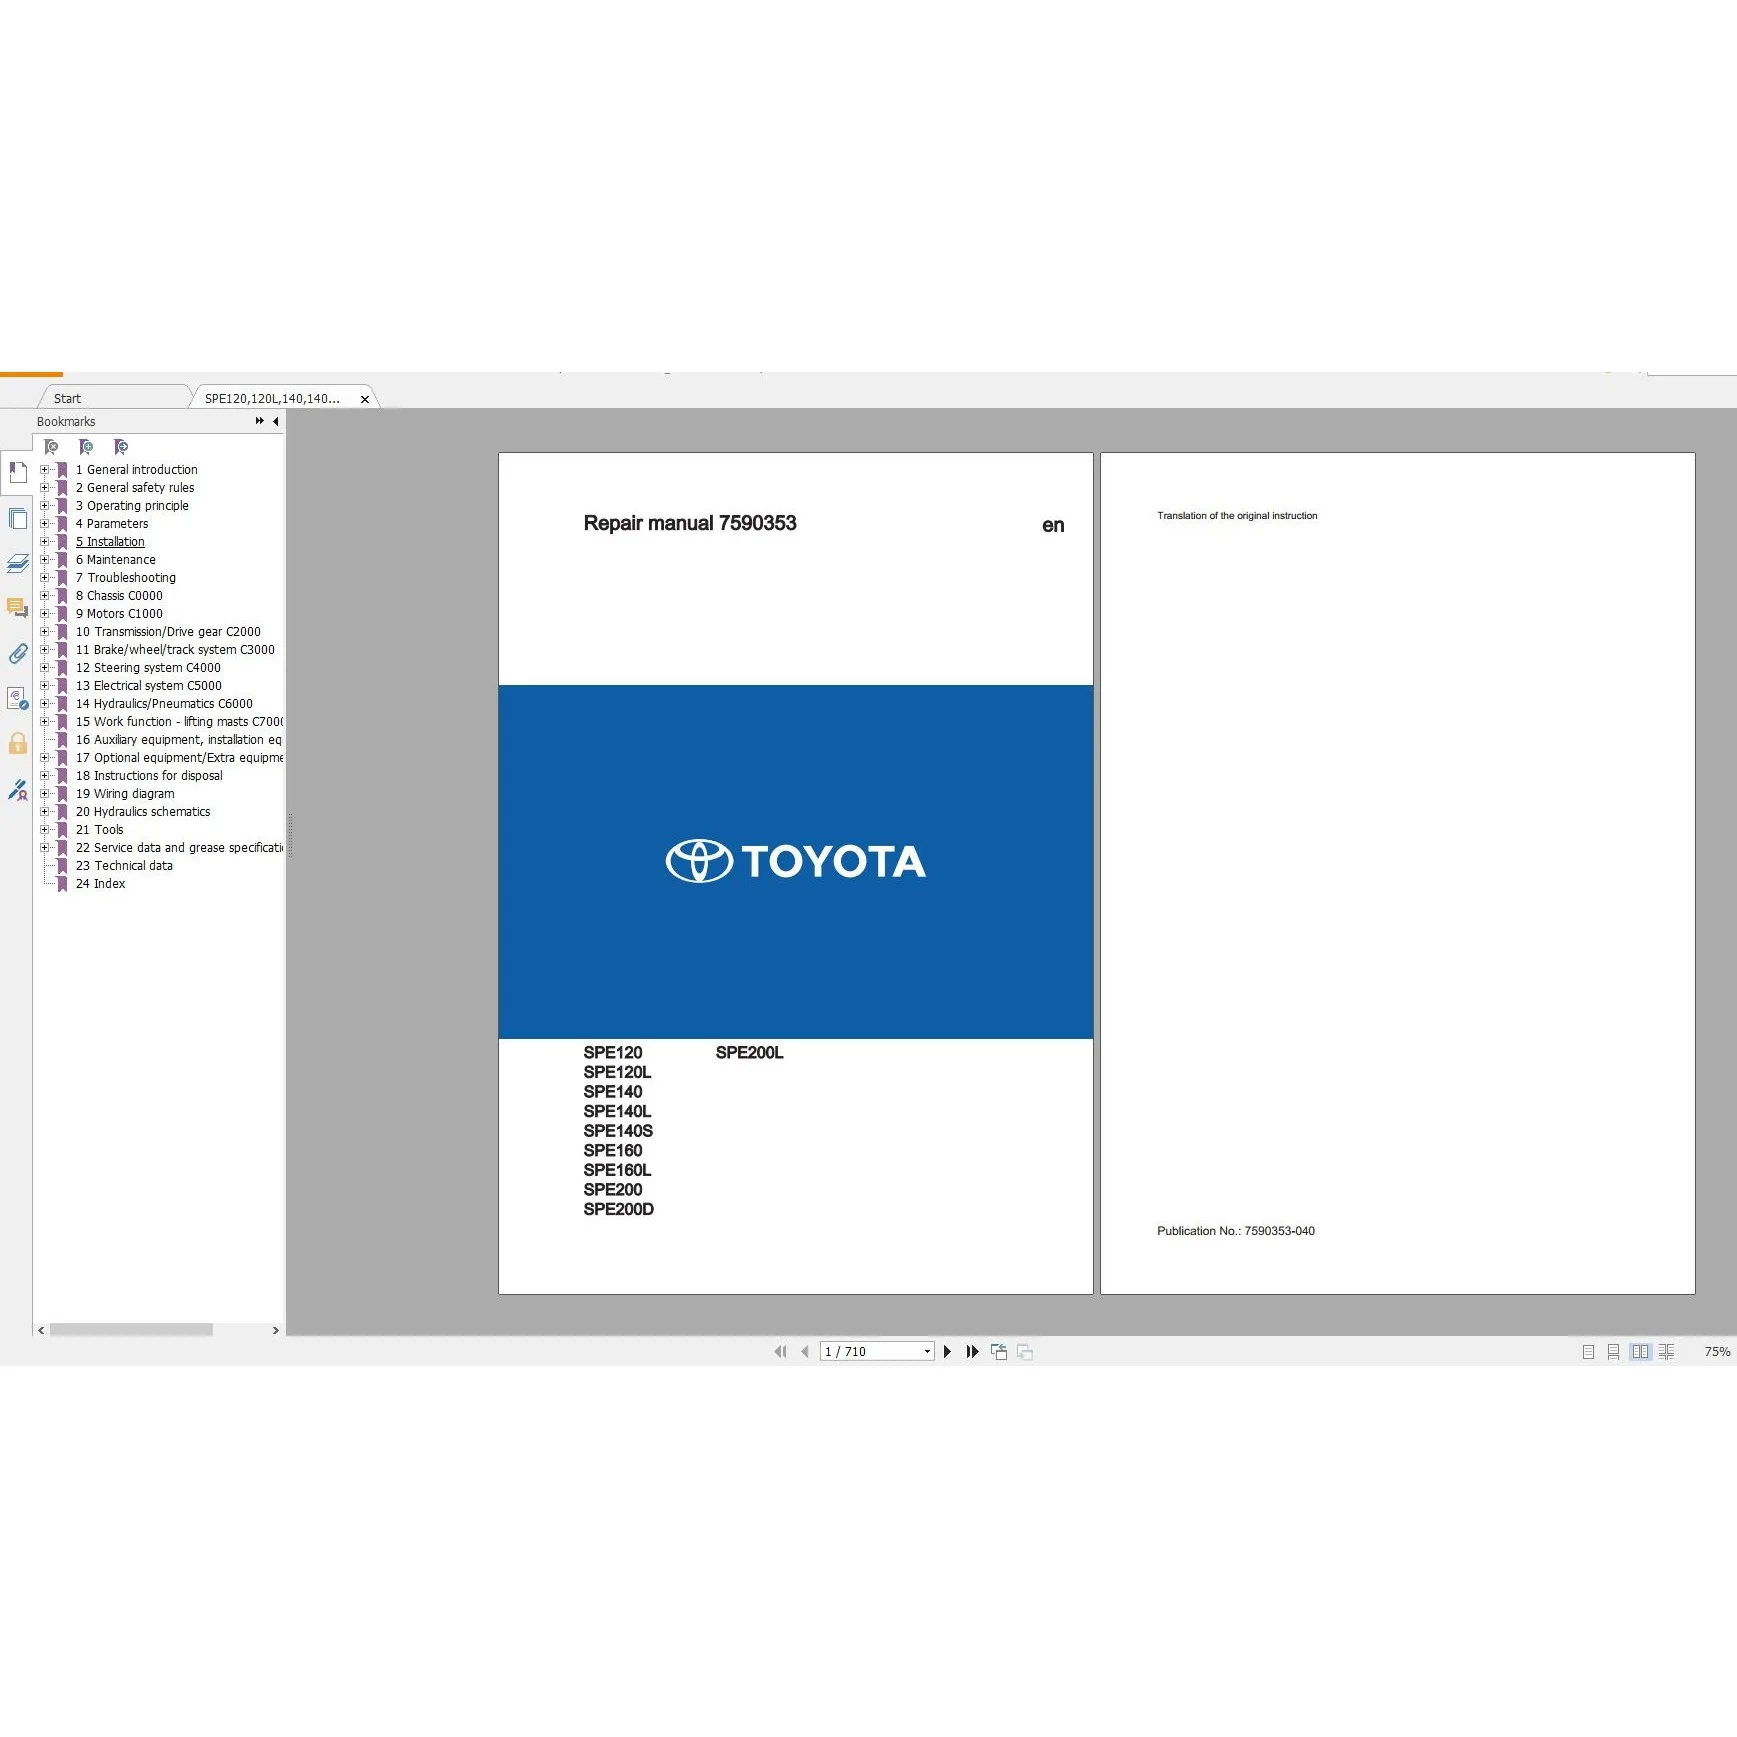Click the go-to bookmark arrow icon

(x=121, y=447)
